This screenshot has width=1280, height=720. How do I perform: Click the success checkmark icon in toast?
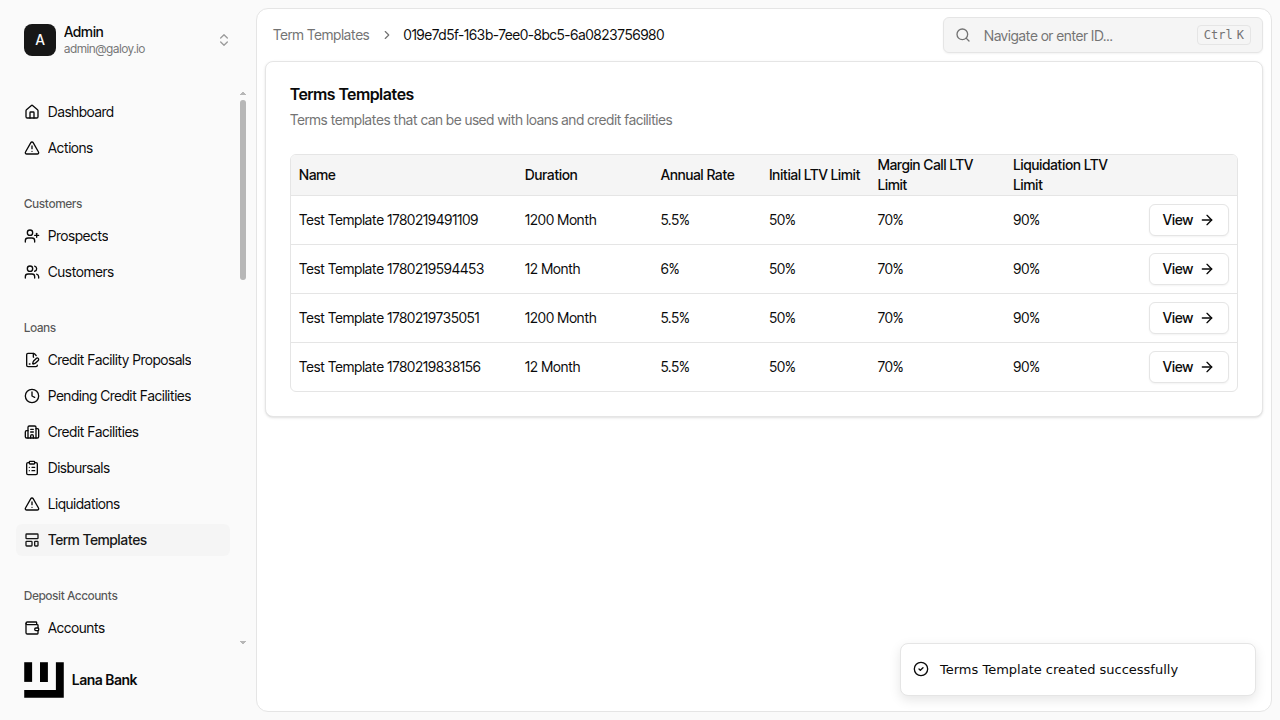[921, 669]
